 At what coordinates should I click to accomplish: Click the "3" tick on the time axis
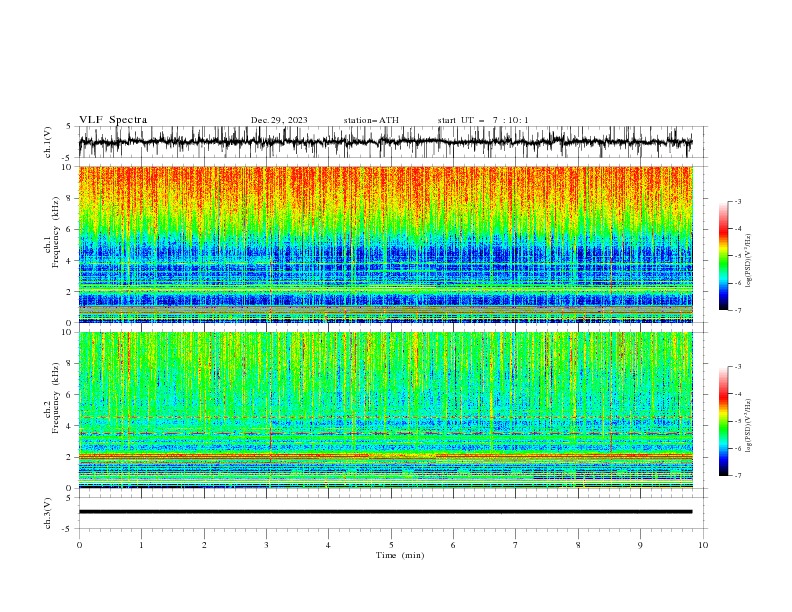[x=266, y=545]
